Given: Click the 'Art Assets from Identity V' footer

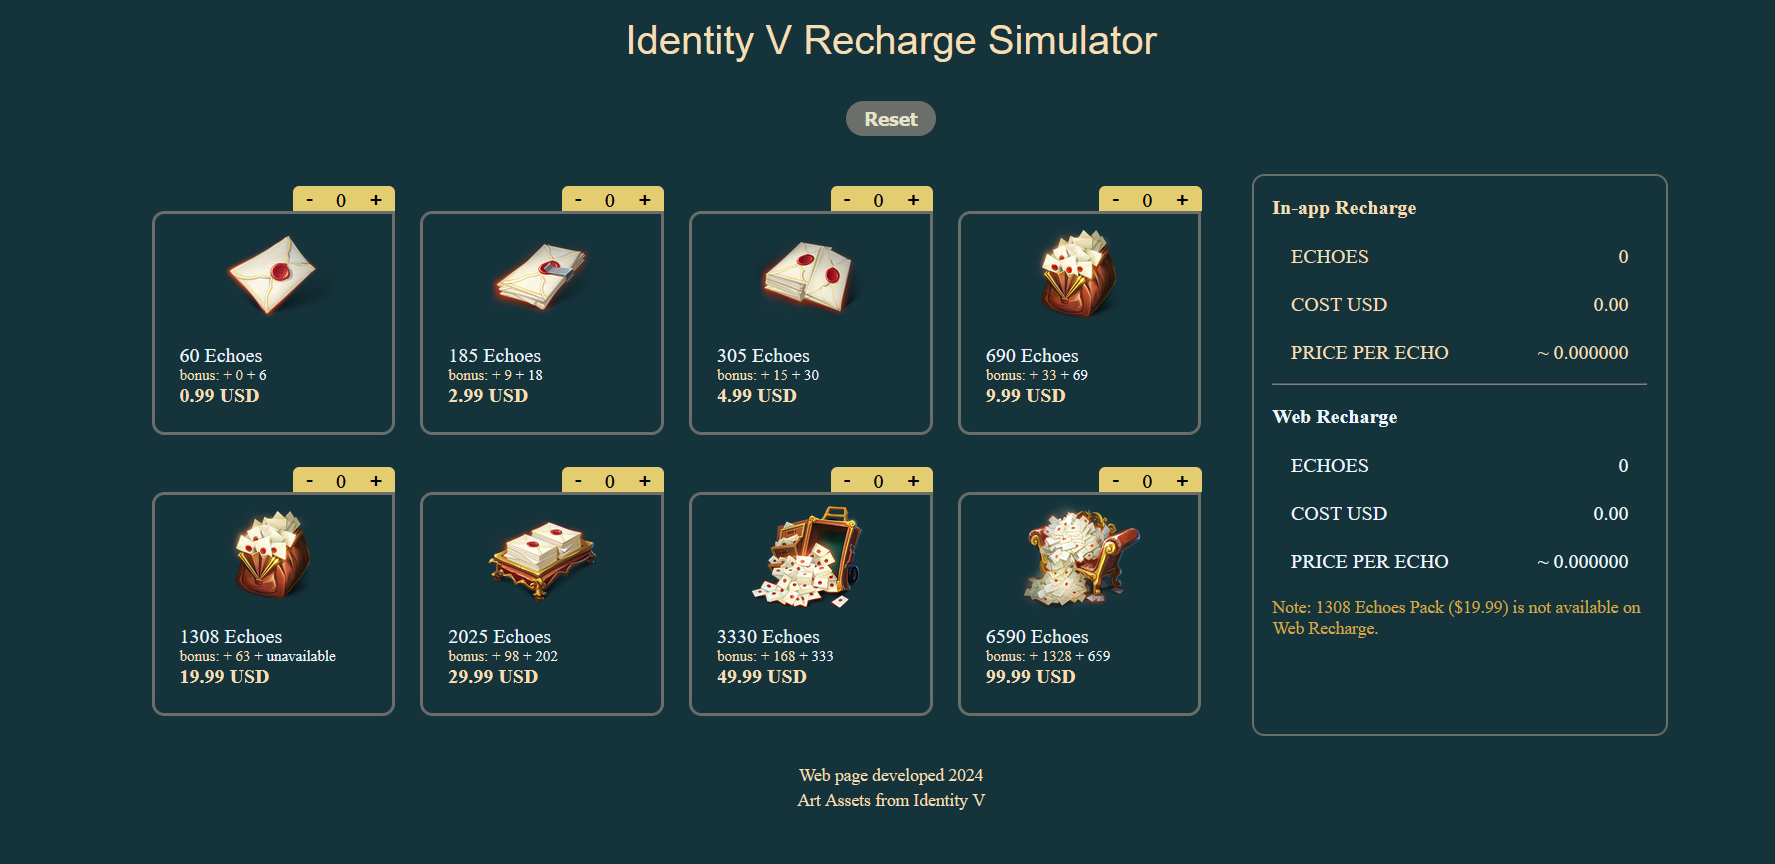Looking at the screenshot, I should [891, 800].
